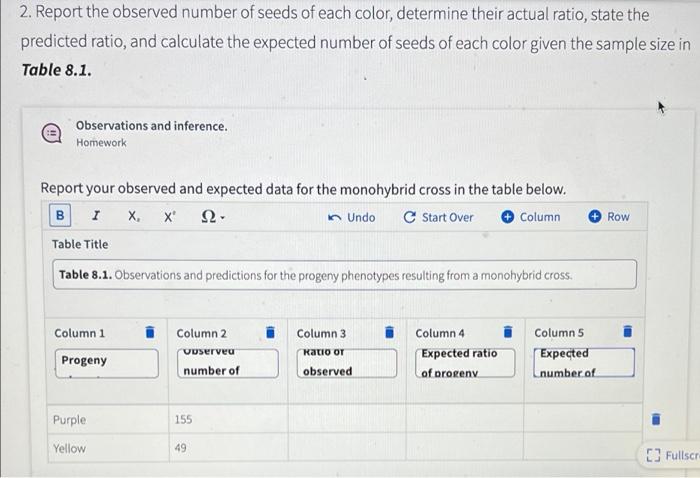This screenshot has height=478, width=700.
Task: Click the Yellow row's empty Column 3 ratio cell
Action: tap(347, 447)
